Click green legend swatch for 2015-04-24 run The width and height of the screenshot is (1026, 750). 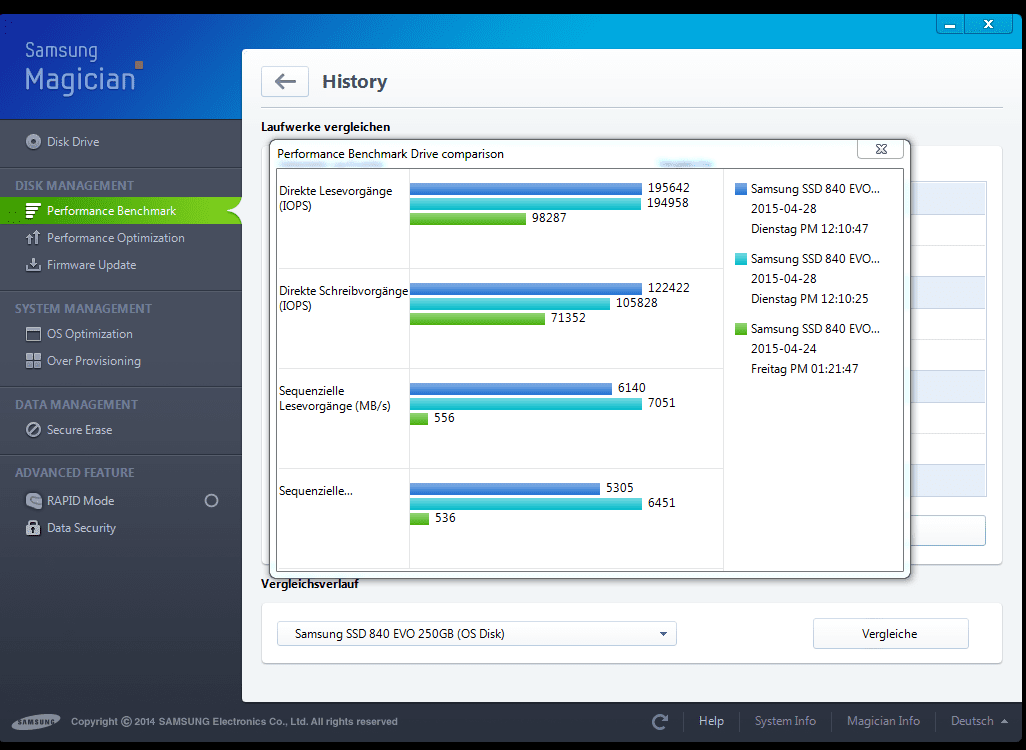pos(741,329)
